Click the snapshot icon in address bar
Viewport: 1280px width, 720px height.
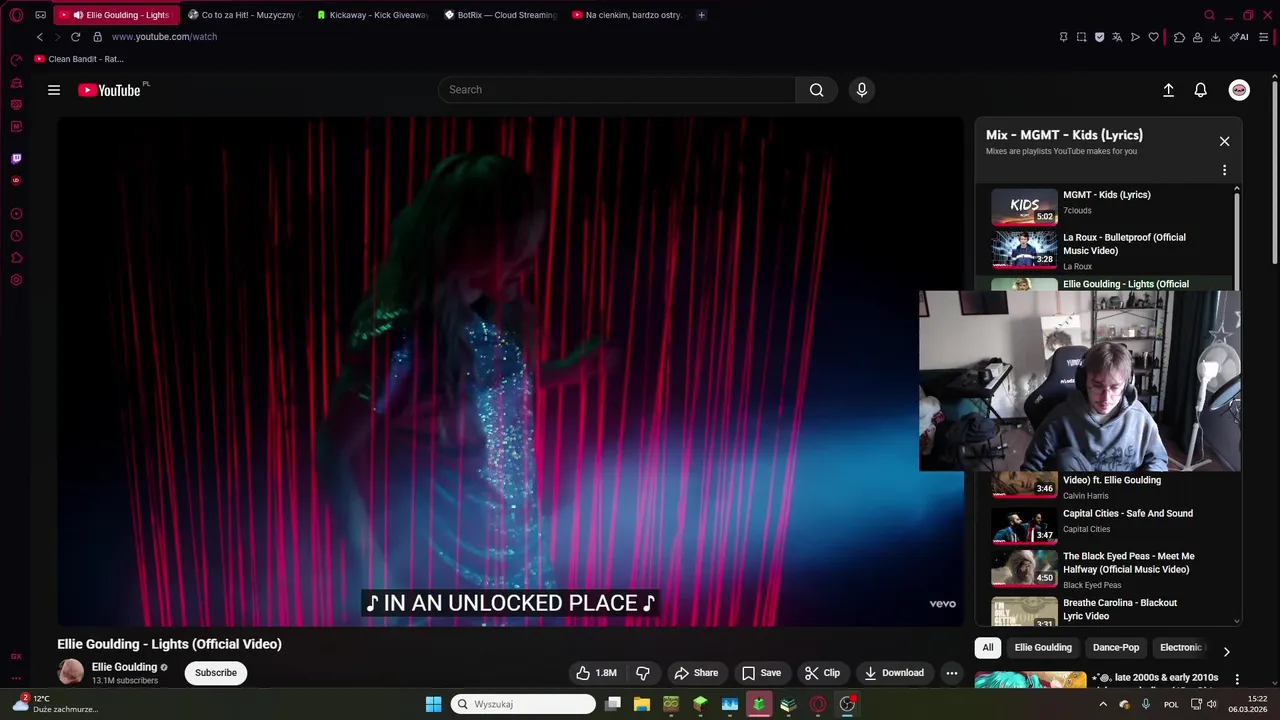click(1081, 37)
